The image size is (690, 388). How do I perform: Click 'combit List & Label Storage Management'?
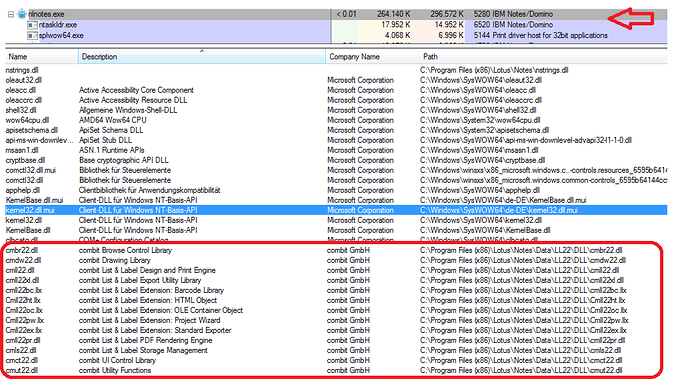143,351
